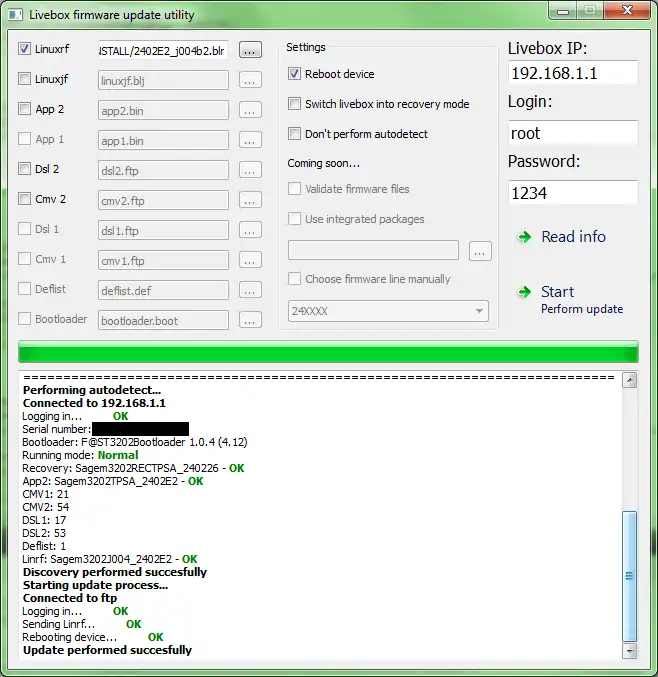Viewport: 658px width, 677px height.
Task: Click the cmv2.ftp path field
Action: point(163,200)
